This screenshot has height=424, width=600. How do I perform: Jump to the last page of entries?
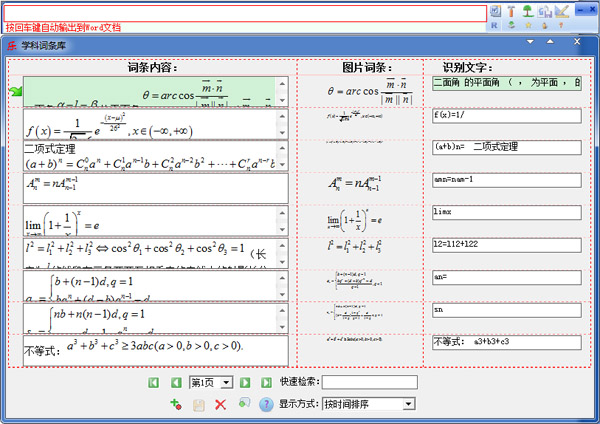[266, 382]
